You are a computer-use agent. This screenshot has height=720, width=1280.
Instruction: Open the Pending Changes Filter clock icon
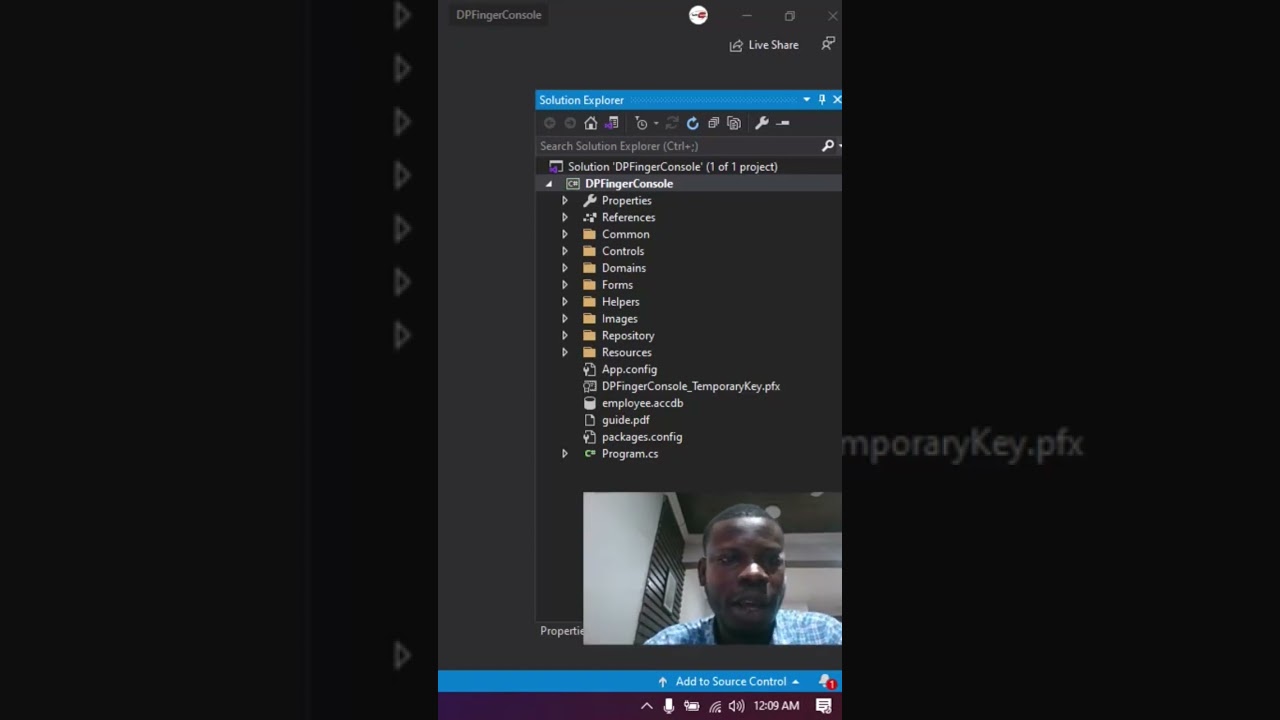[x=641, y=123]
